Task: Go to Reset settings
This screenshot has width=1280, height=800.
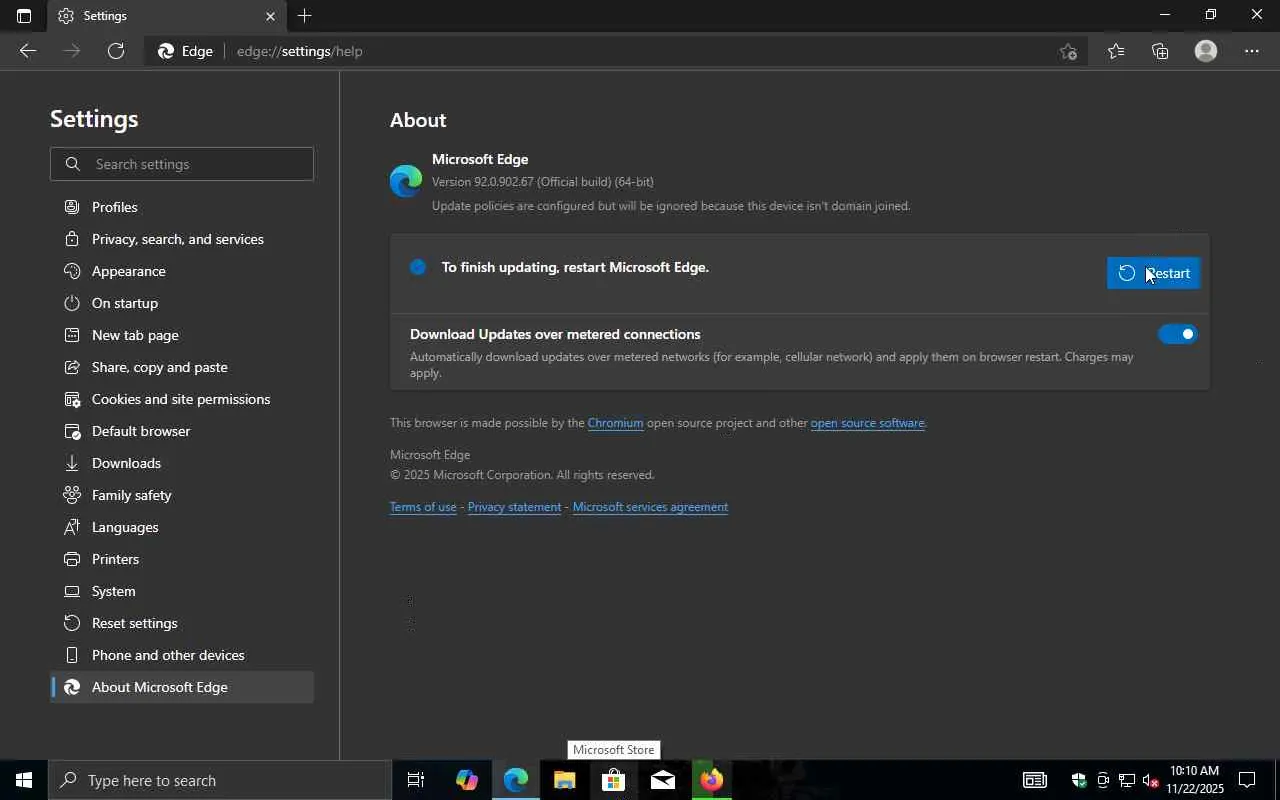Action: [182, 623]
